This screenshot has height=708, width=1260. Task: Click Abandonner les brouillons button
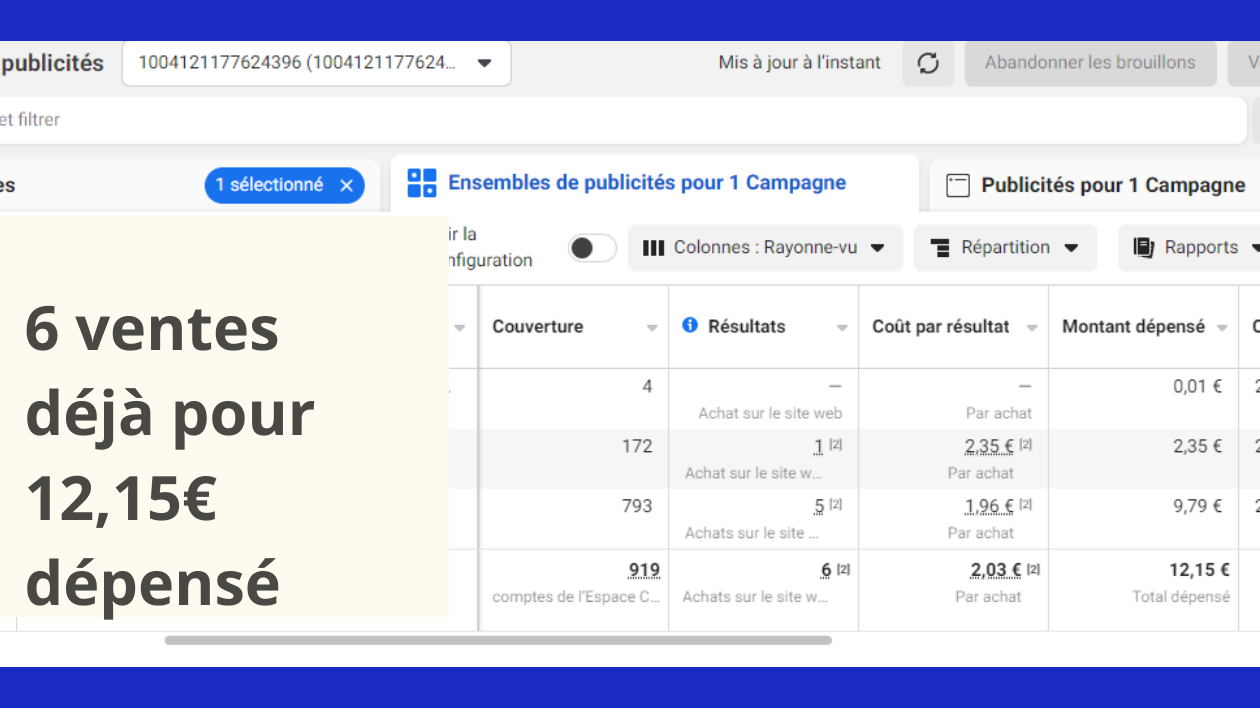tap(1090, 63)
